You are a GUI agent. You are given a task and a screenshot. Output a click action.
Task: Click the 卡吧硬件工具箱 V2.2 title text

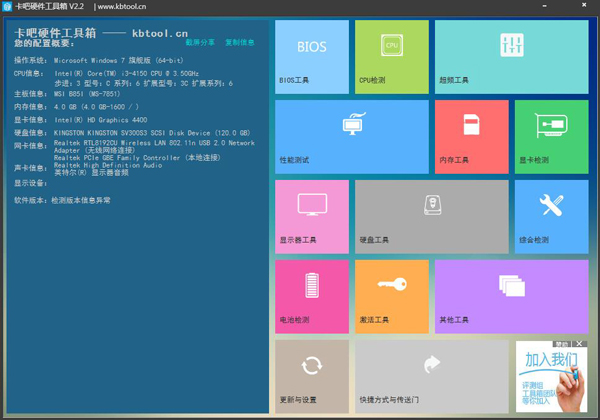pos(49,7)
